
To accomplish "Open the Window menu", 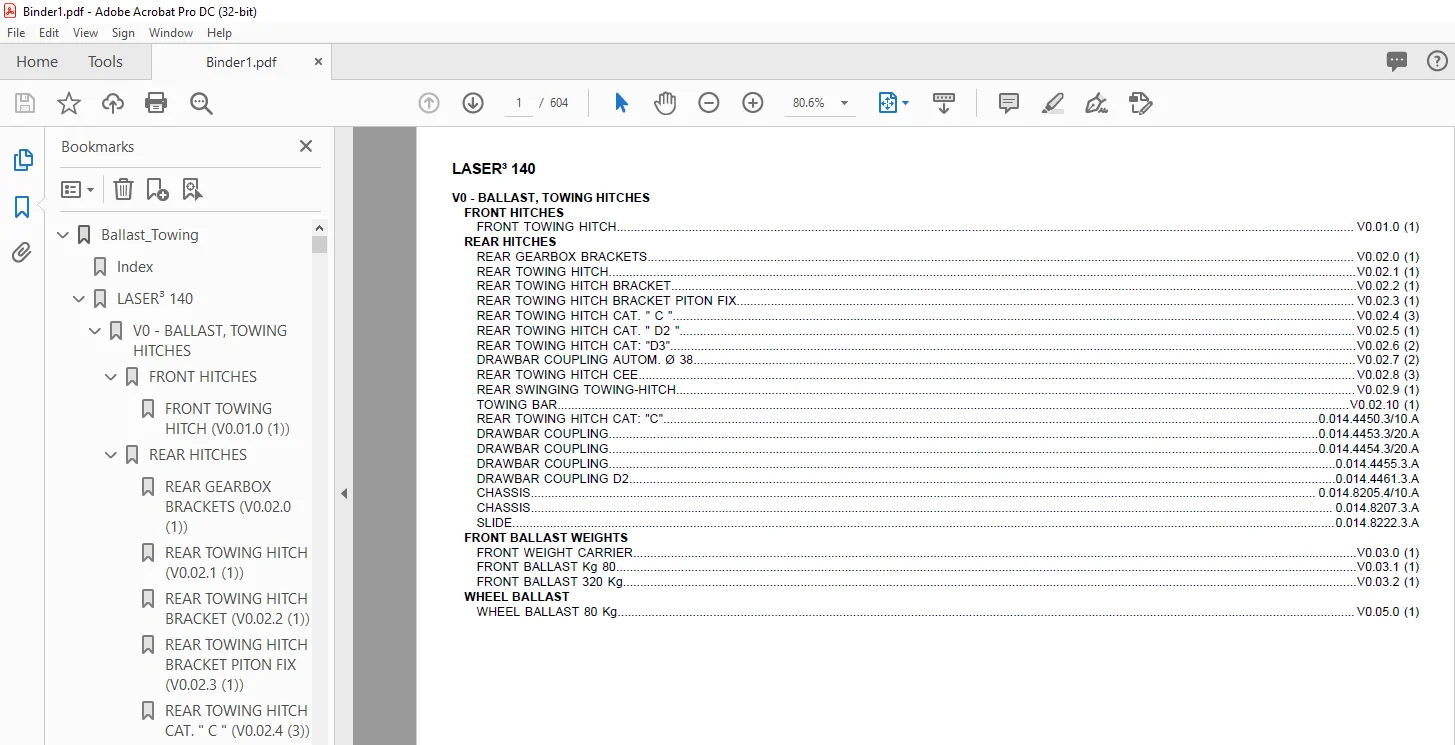I will coord(171,33).
